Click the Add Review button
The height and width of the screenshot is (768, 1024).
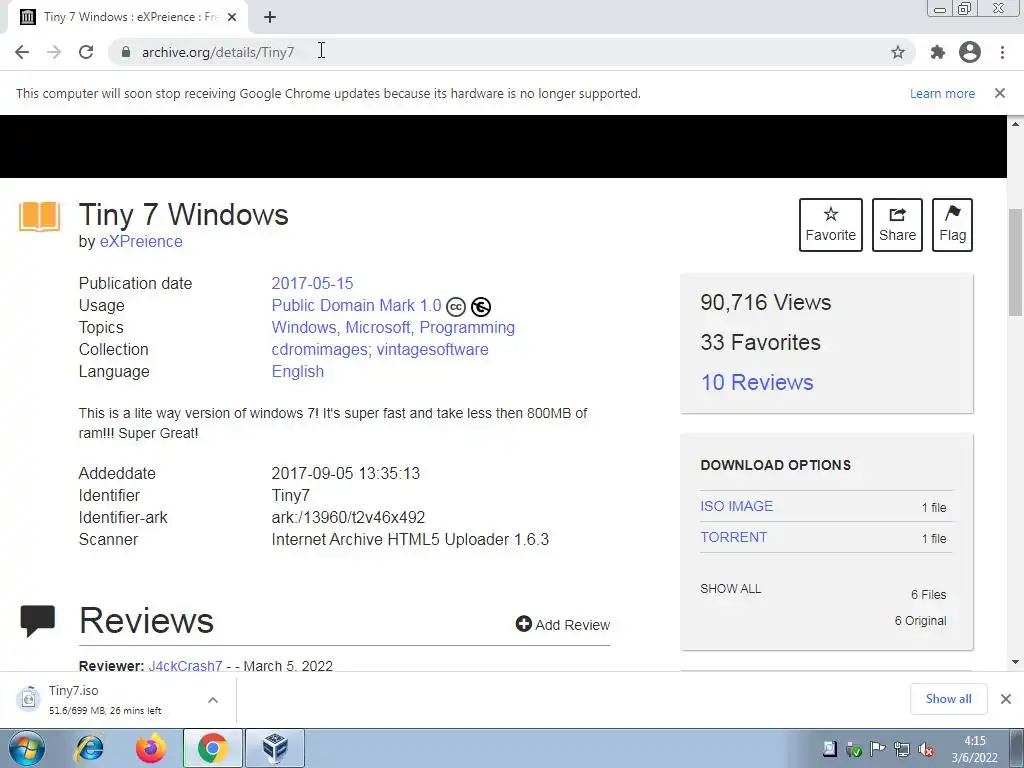pos(563,625)
